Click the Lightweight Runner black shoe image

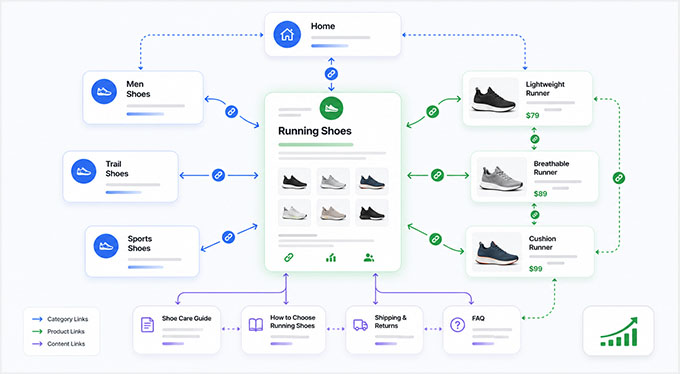pyautogui.click(x=494, y=98)
